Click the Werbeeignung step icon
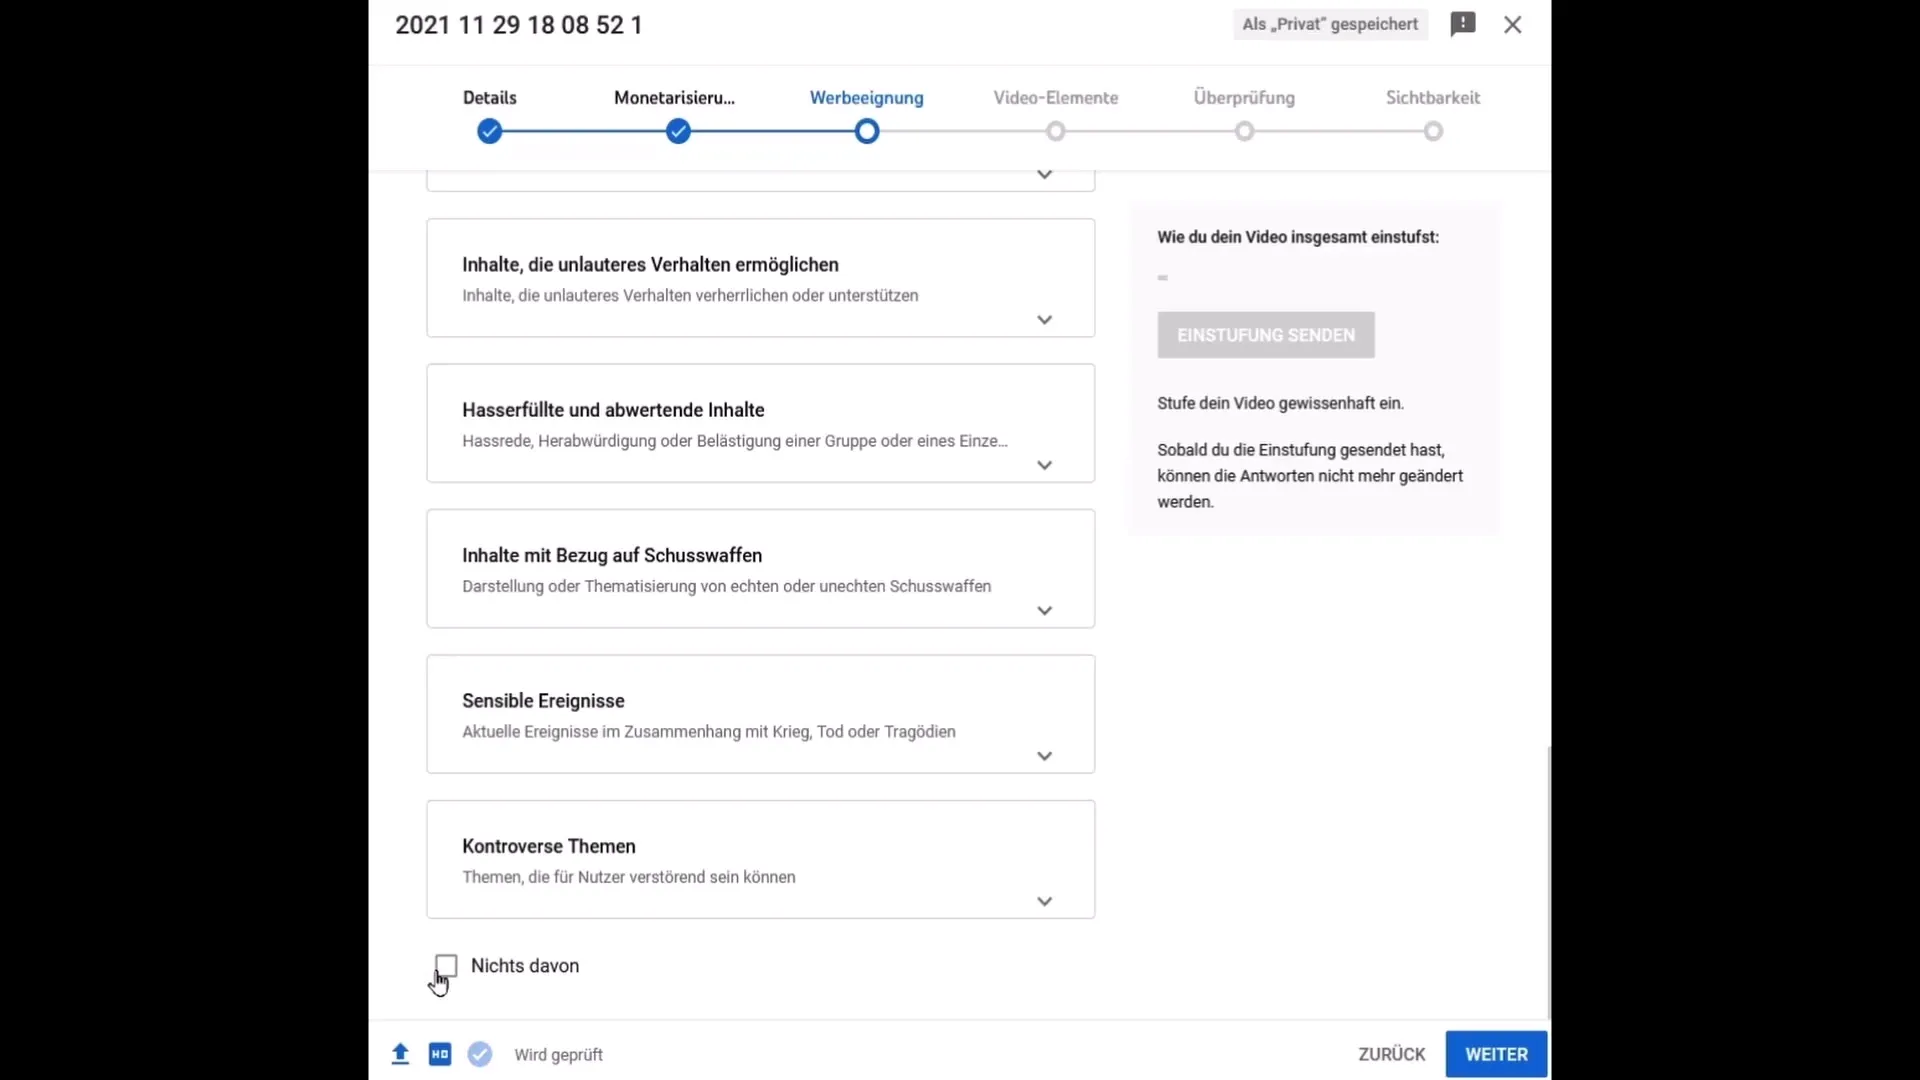 pyautogui.click(x=866, y=131)
